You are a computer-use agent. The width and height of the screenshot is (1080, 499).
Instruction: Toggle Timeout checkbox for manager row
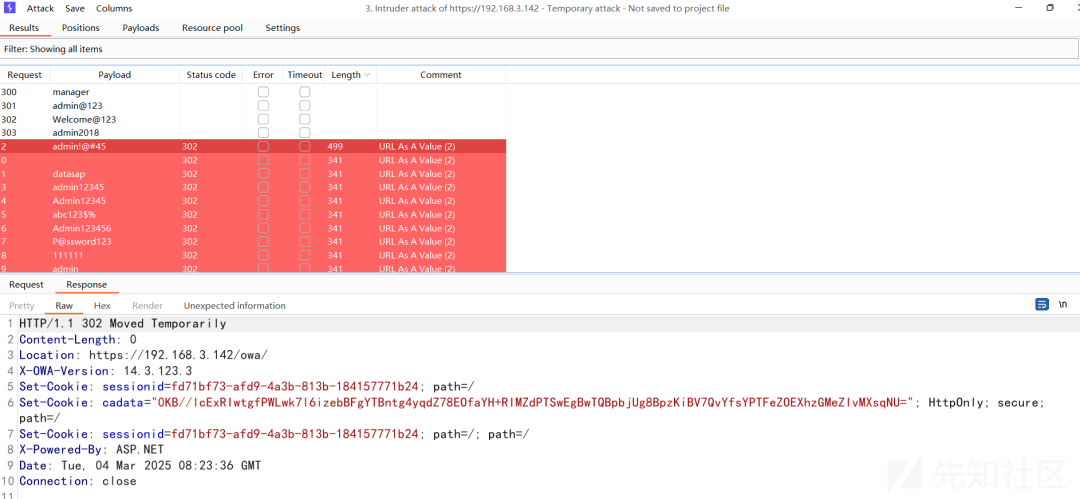[x=304, y=92]
